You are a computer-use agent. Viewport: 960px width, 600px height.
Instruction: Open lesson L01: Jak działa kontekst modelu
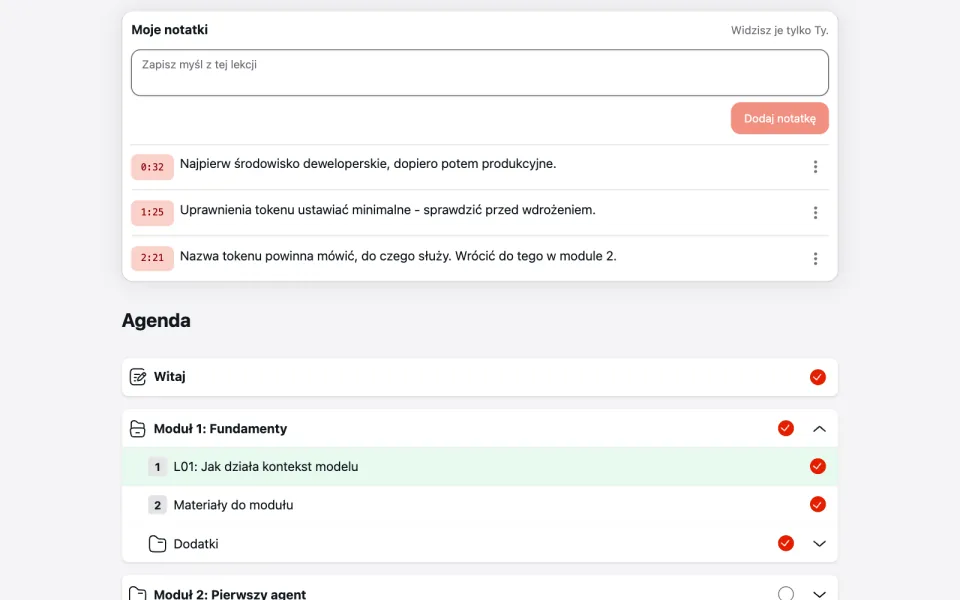479,467
